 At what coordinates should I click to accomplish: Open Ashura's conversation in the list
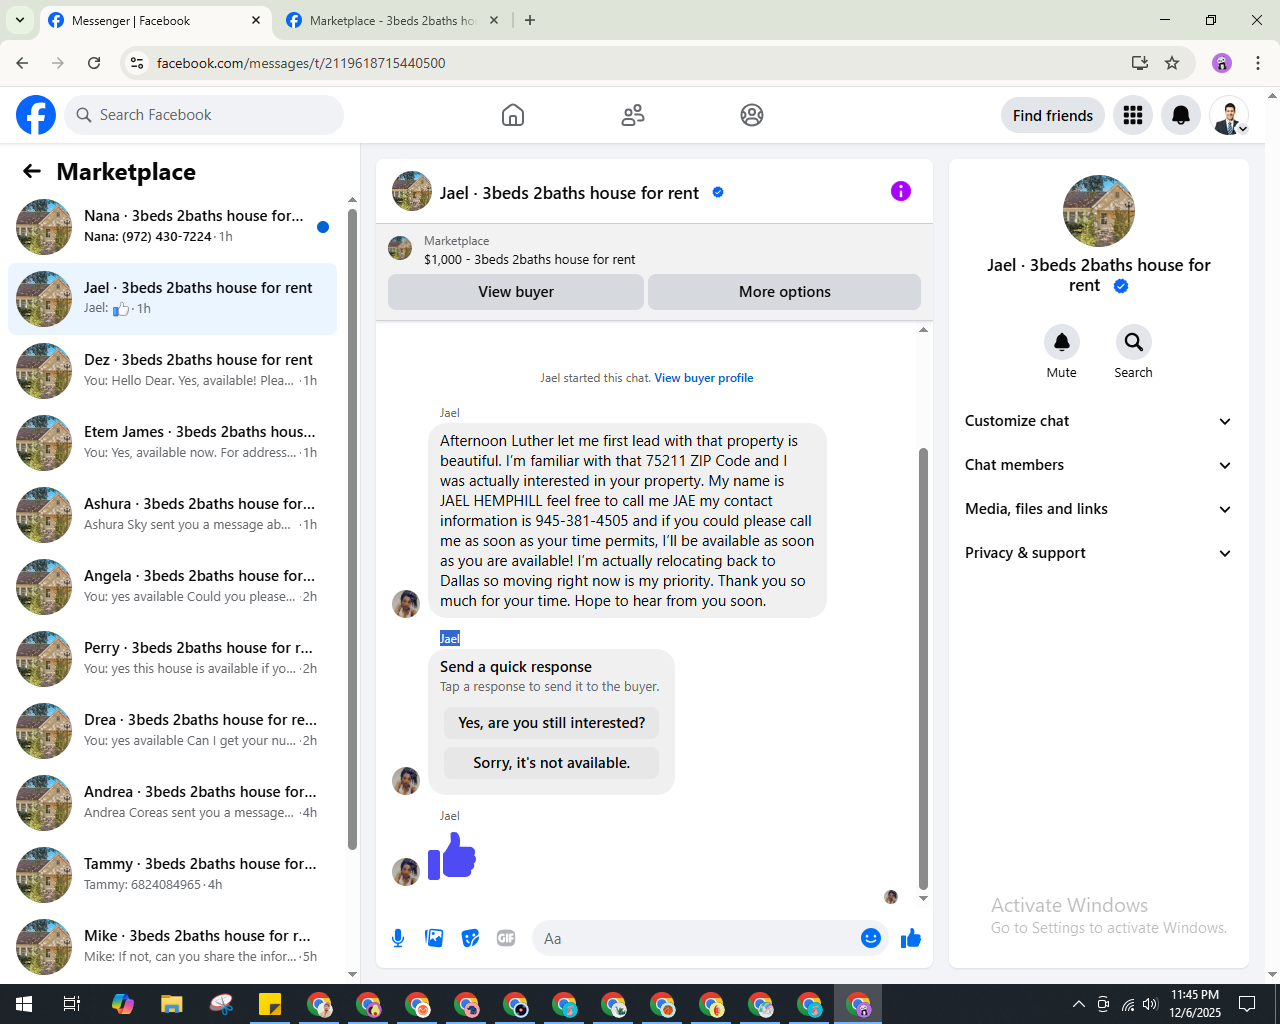tap(172, 515)
